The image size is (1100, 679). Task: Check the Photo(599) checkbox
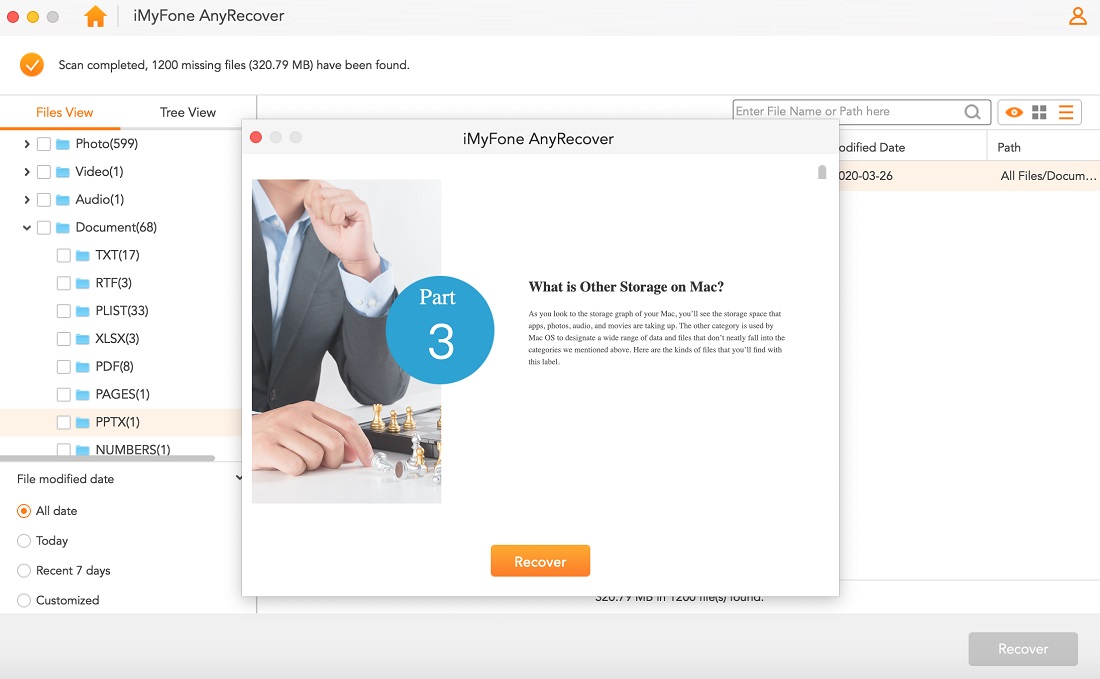[43, 144]
